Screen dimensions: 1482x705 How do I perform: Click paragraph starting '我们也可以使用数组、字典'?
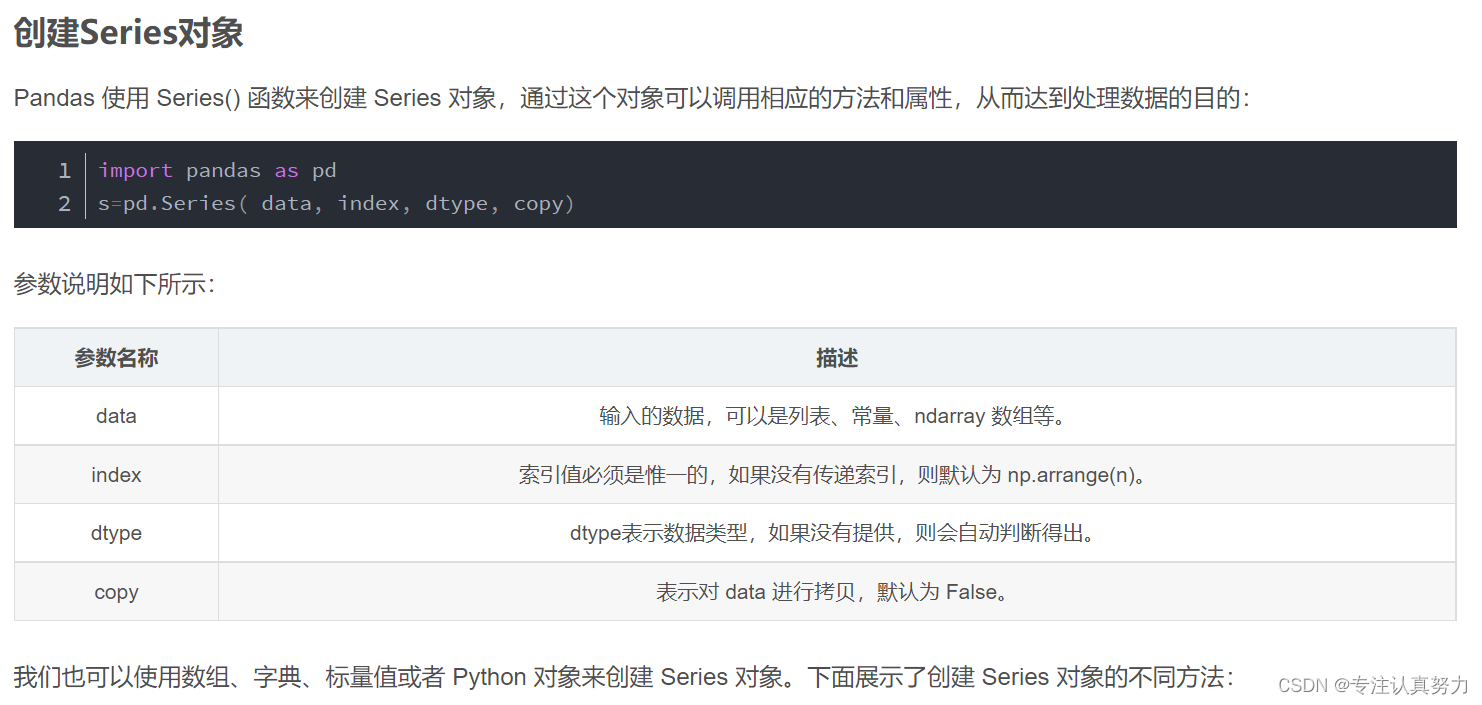(624, 677)
